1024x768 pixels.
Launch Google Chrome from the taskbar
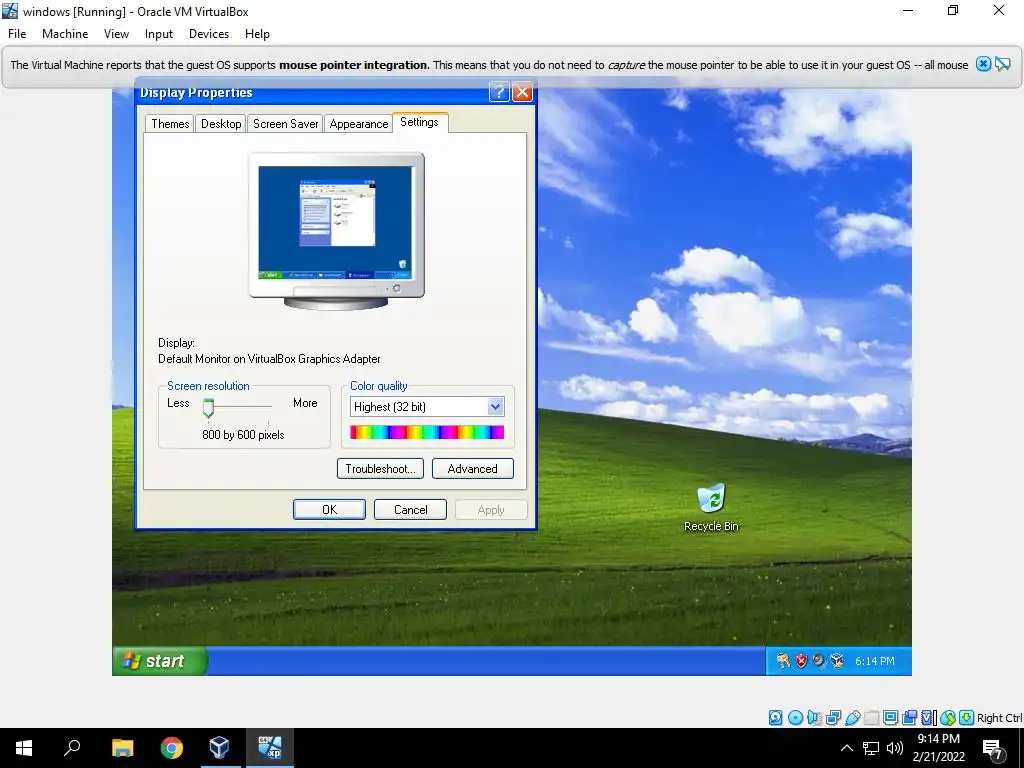(171, 748)
